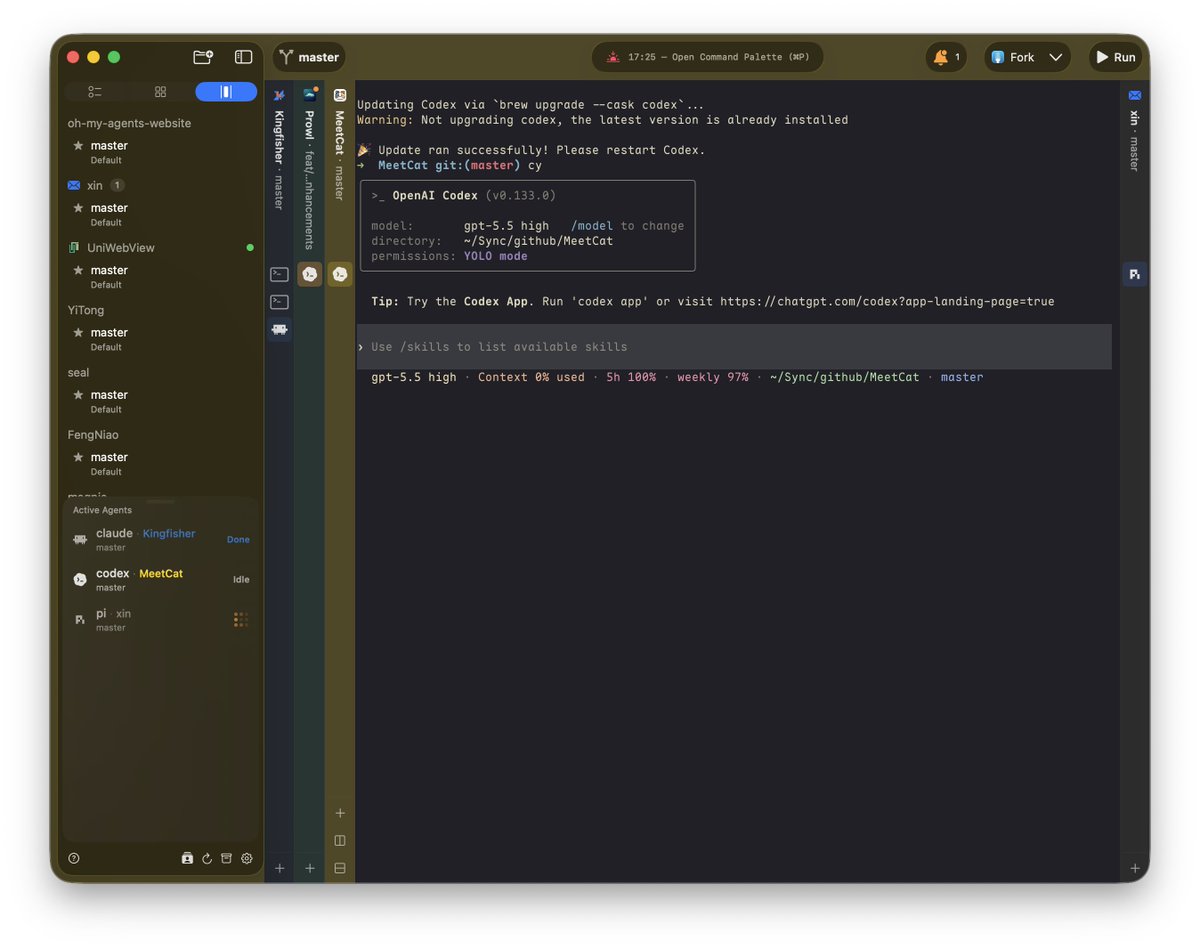Screen dimensions: 1200x949
Task: Click the chatgpt.com codex URL in tip
Action: [887, 301]
